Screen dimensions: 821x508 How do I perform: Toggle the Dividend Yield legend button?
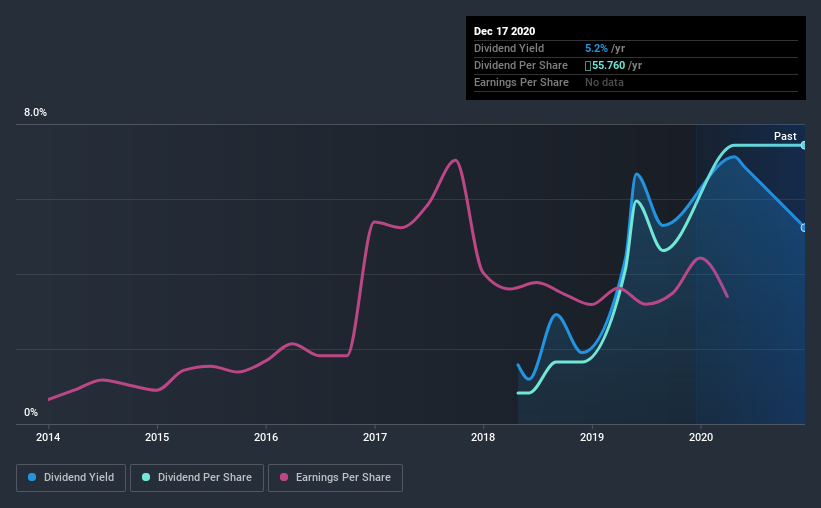point(71,478)
